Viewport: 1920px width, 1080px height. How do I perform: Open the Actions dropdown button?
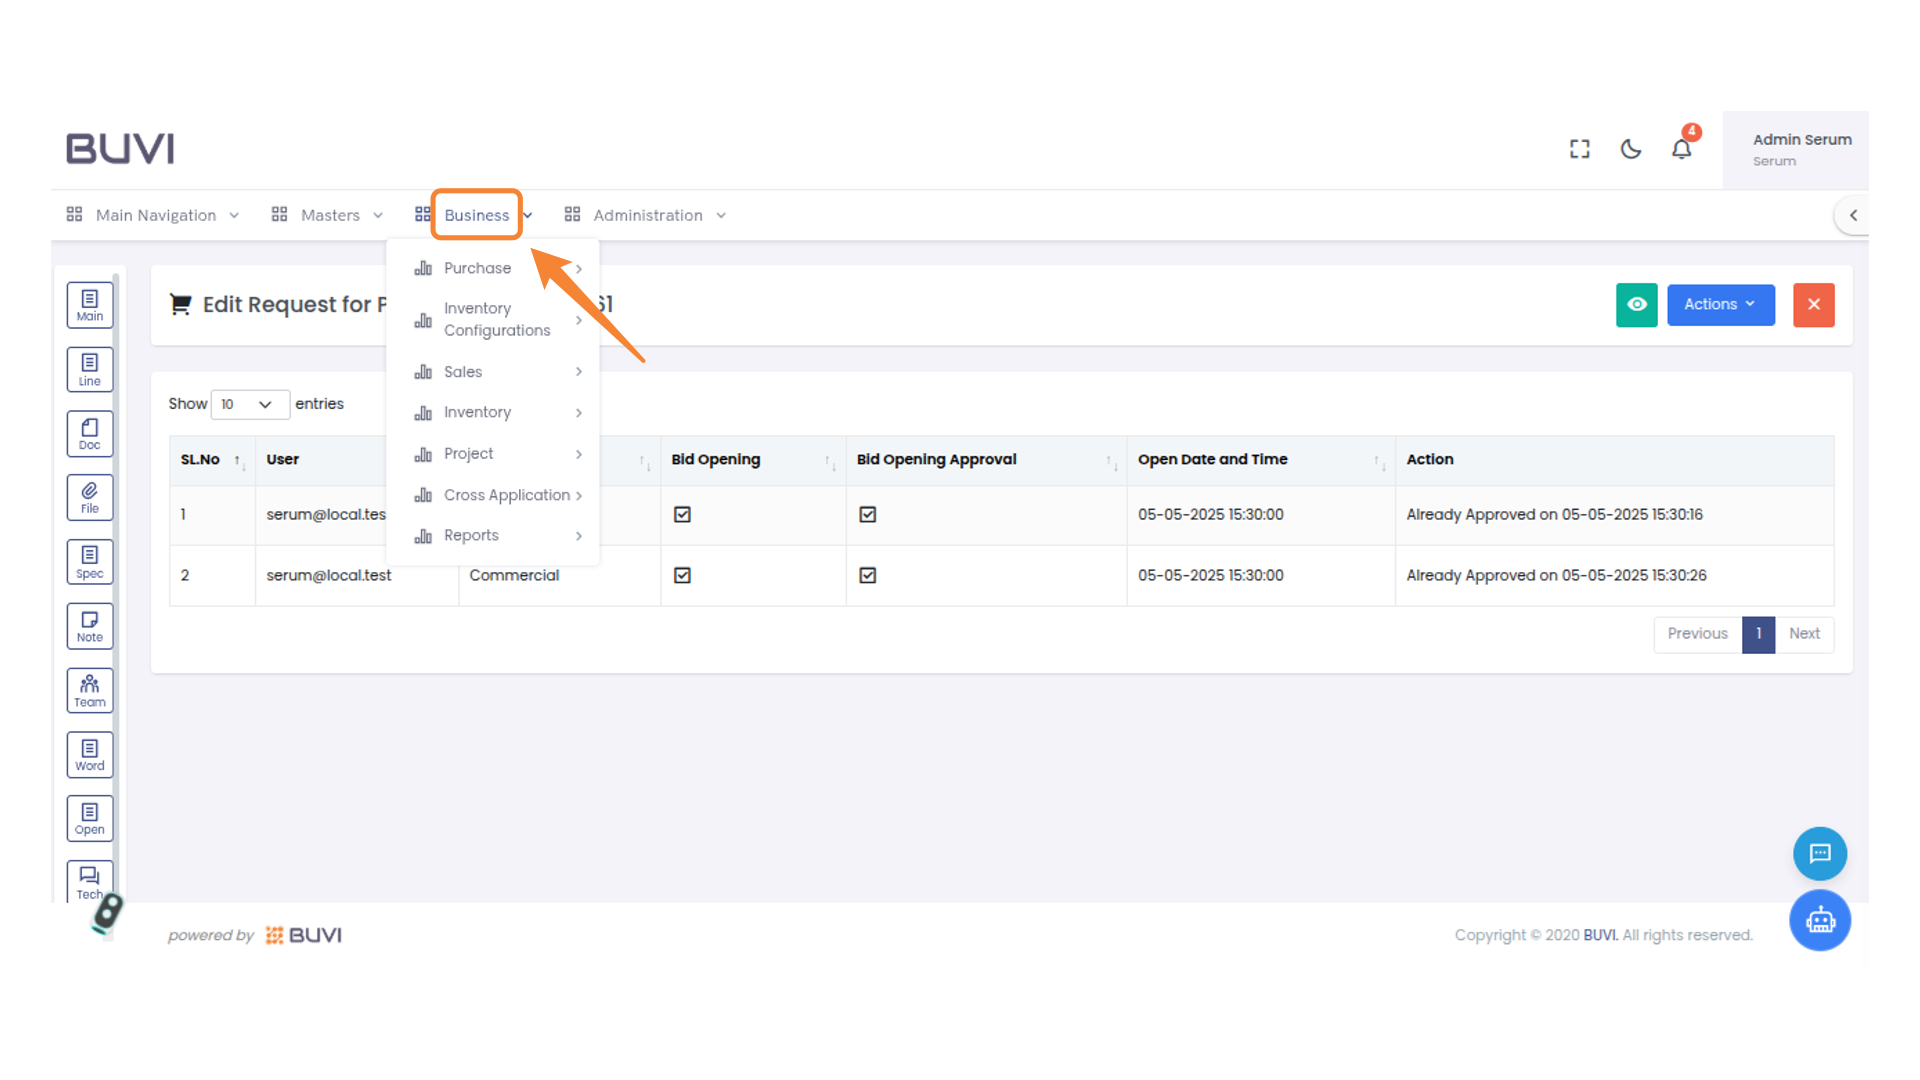[x=1720, y=305]
